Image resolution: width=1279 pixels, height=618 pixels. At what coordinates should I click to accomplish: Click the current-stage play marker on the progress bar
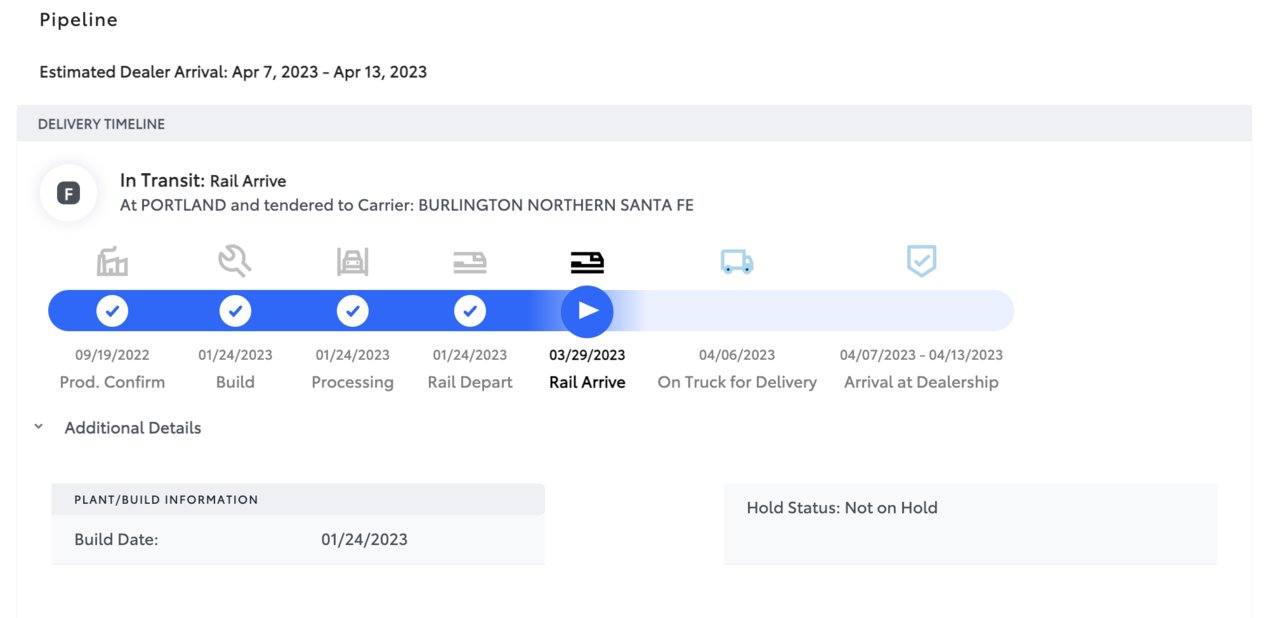coord(587,311)
